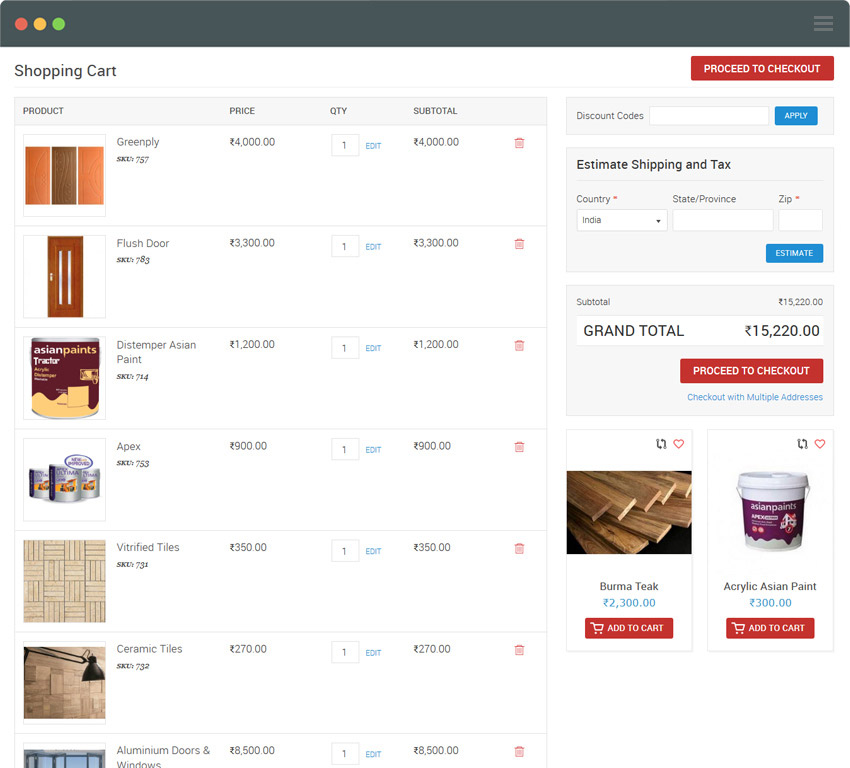Viewport: 850px width, 768px height.
Task: Edit Aluminium Doors & Windows quantity
Action: pos(373,754)
